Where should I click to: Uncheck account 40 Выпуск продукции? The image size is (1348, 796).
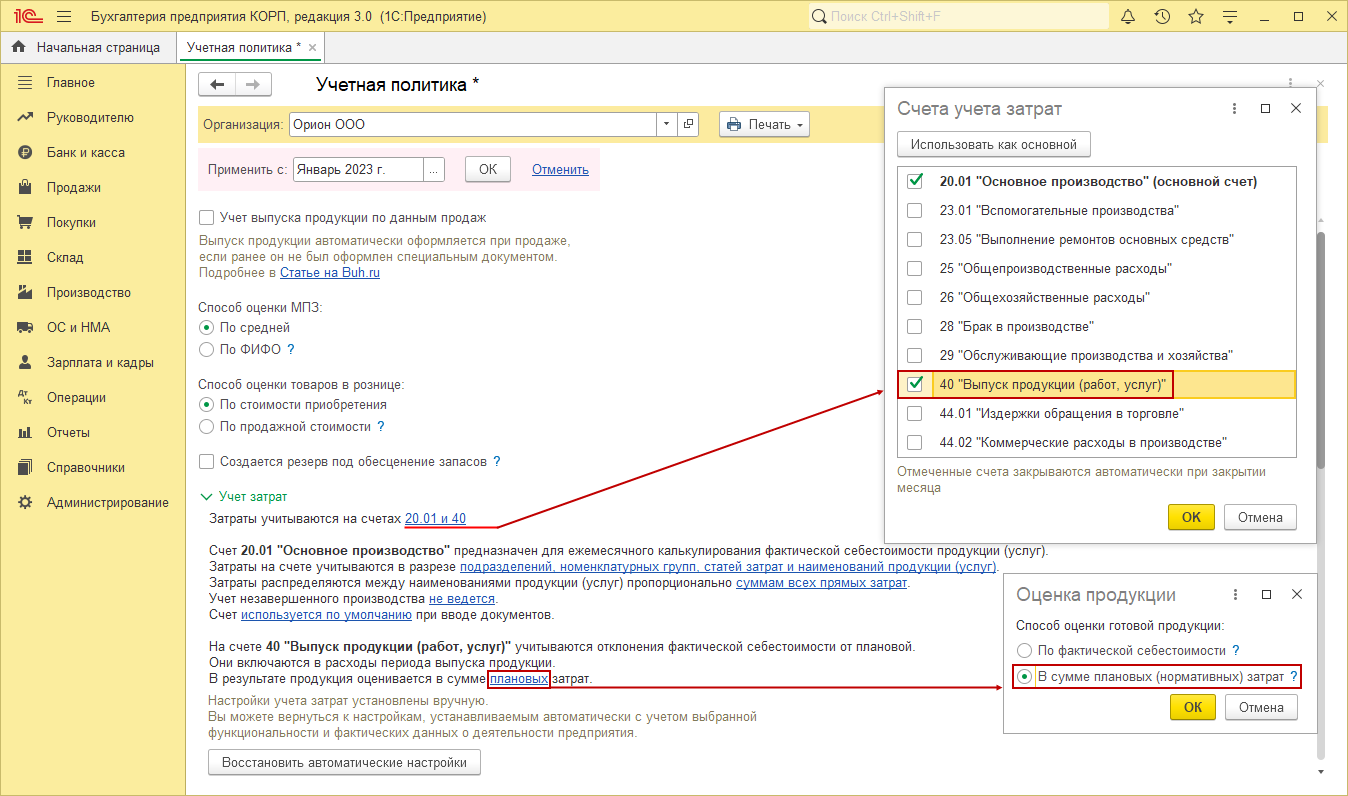[x=914, y=384]
